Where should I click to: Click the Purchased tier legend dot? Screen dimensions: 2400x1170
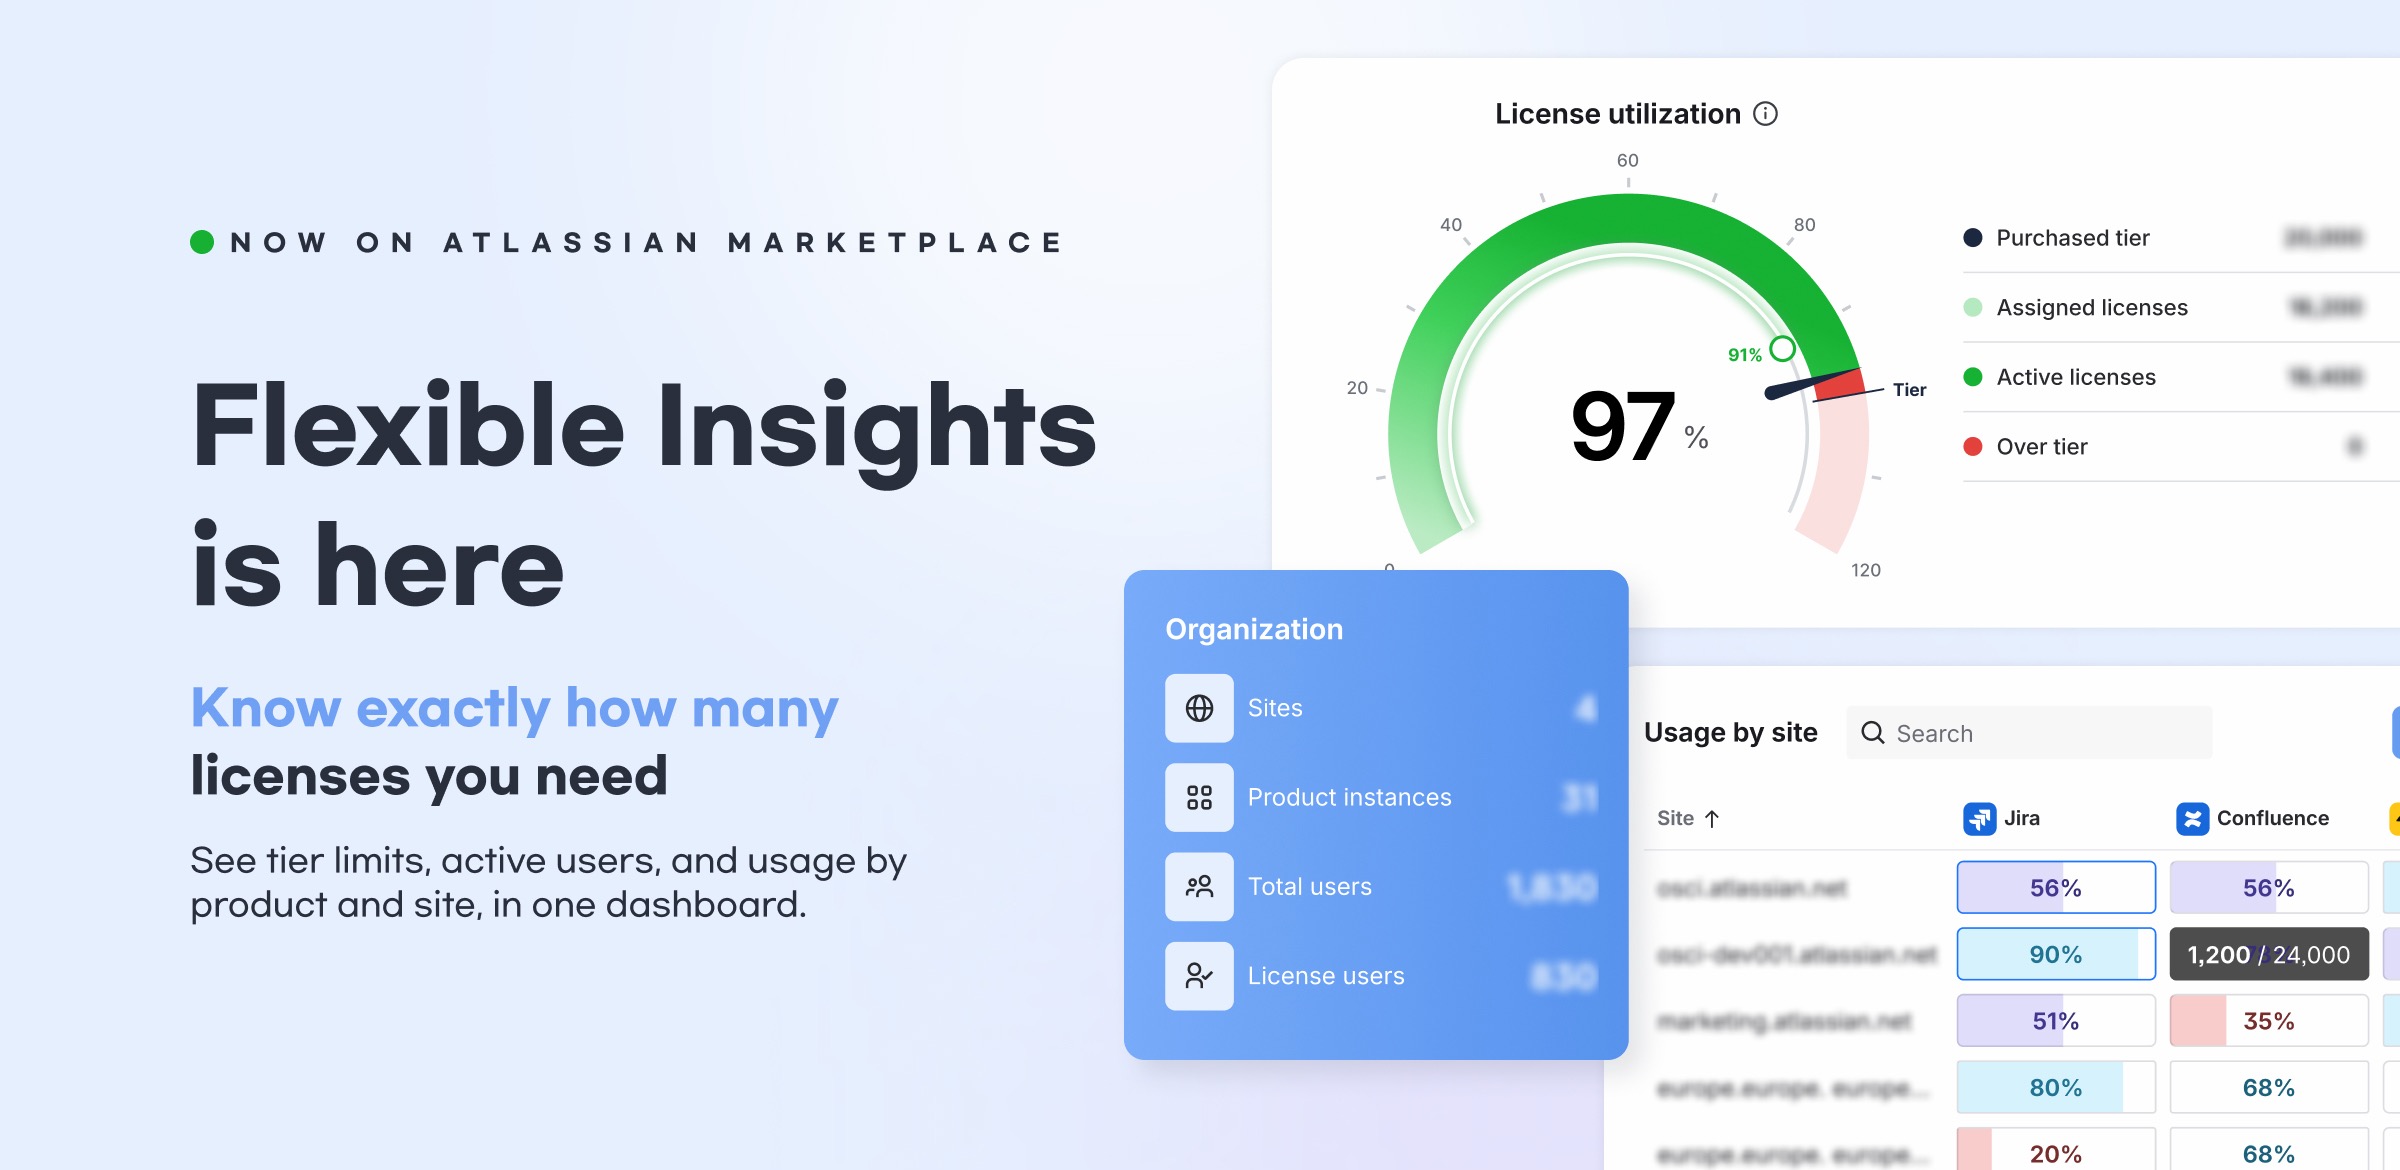[x=1973, y=238]
